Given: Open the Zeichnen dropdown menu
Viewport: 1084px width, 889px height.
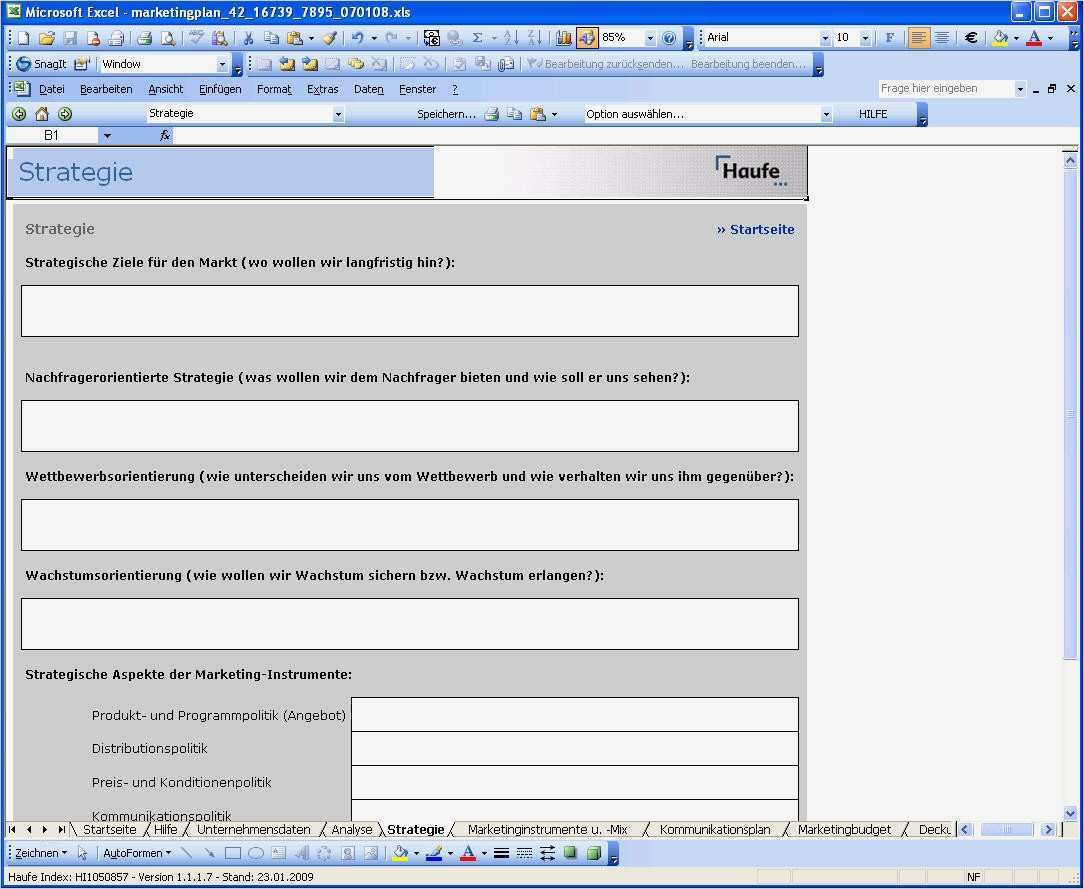Looking at the screenshot, I should (x=41, y=854).
